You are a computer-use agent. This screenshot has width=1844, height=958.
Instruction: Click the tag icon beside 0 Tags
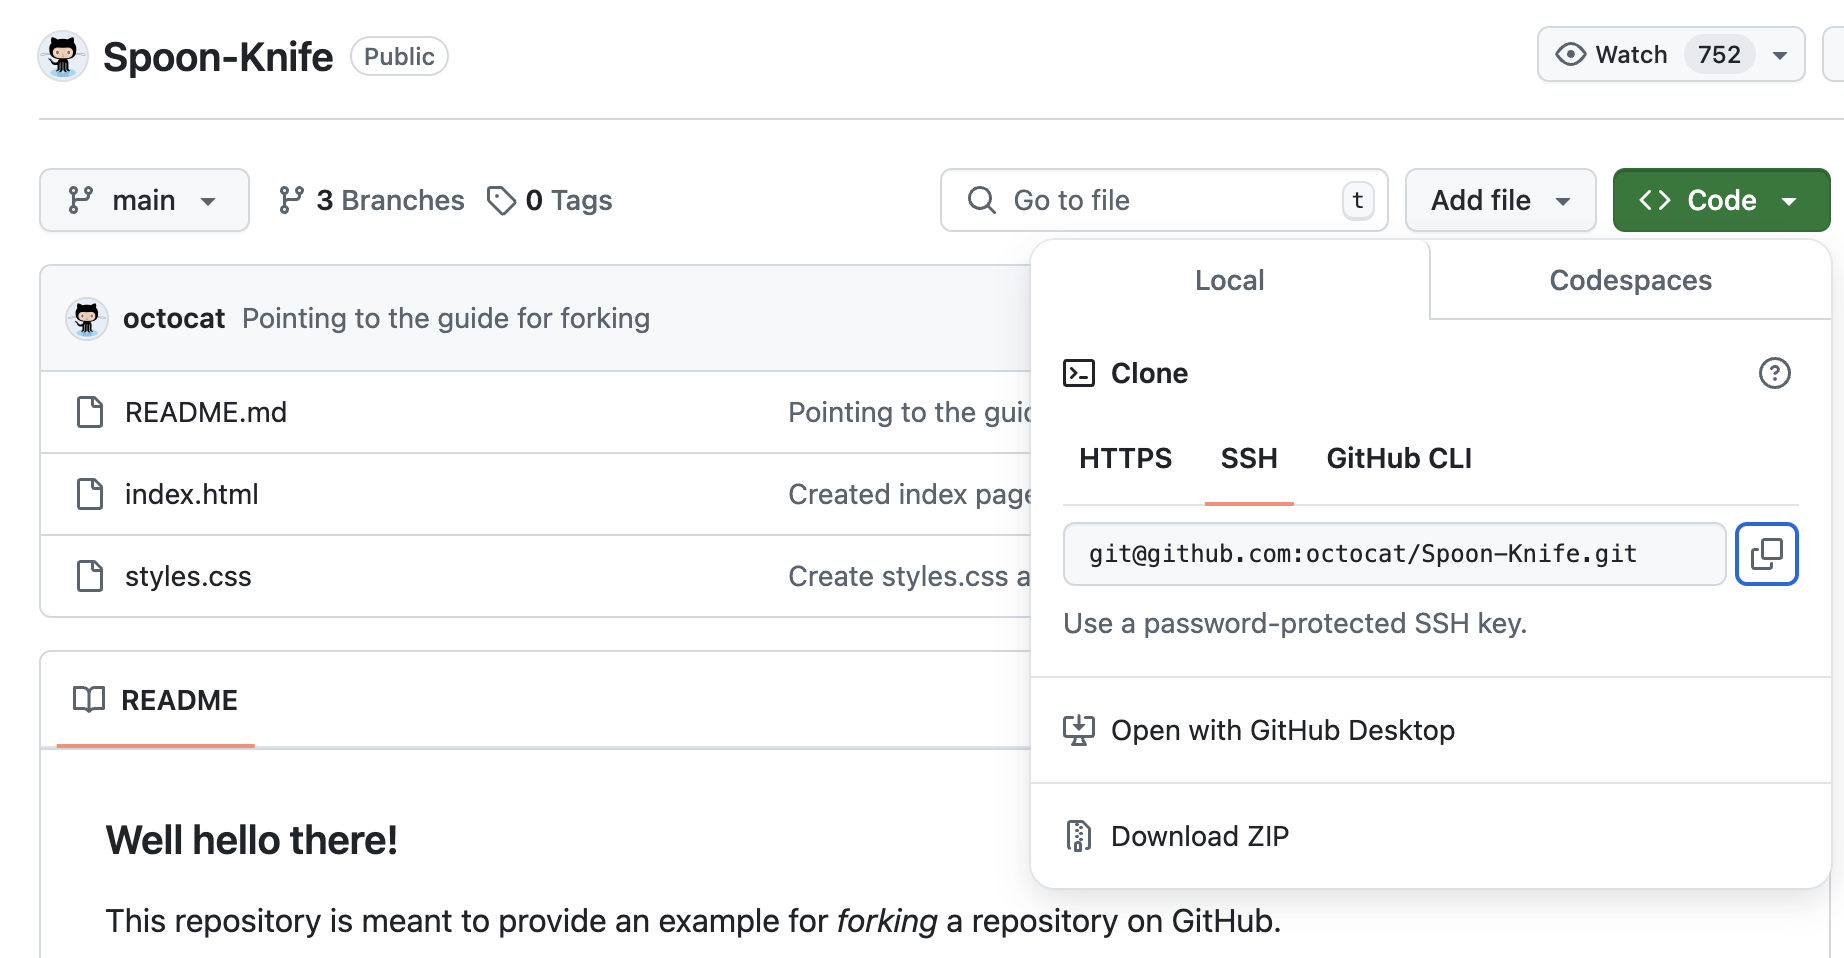pos(501,200)
